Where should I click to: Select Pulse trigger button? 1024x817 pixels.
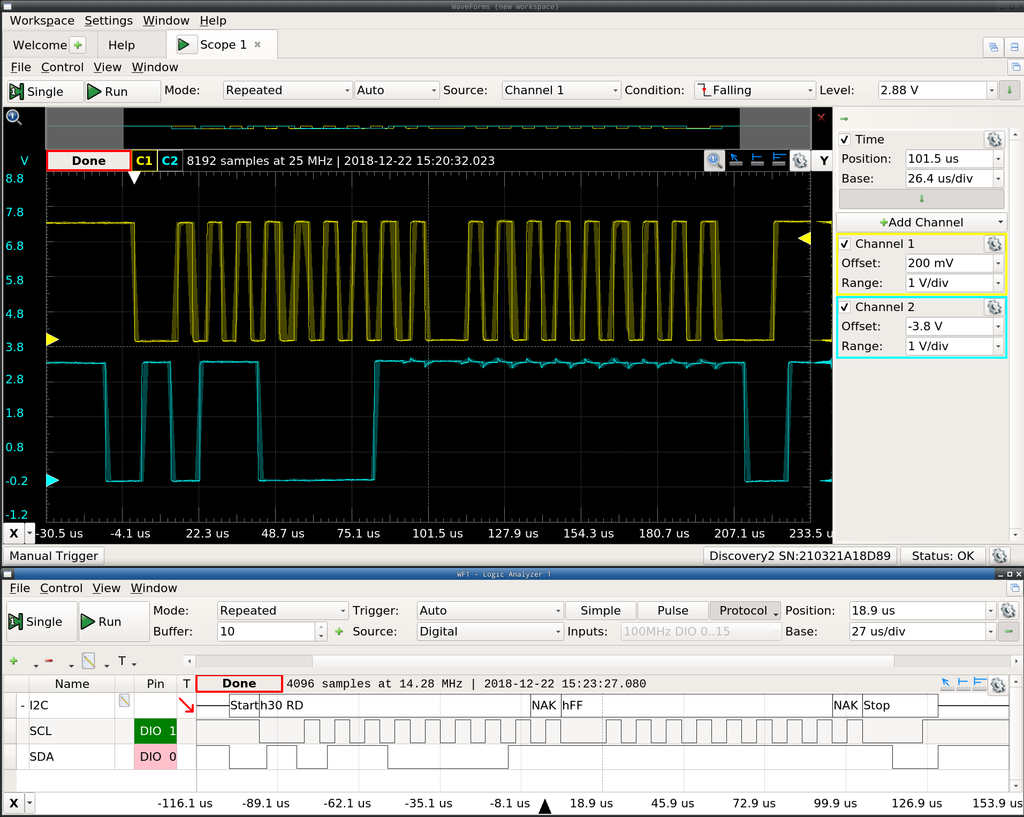click(x=673, y=611)
